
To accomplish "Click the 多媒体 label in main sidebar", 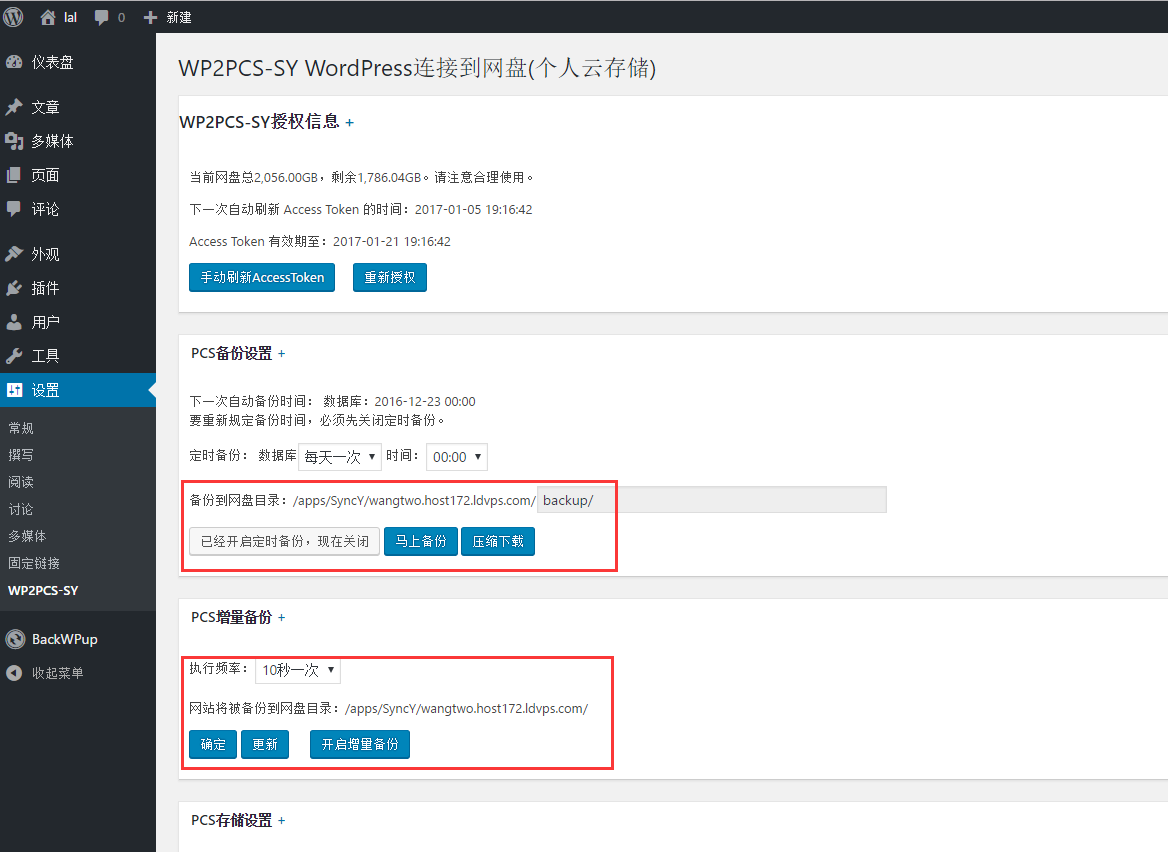I will pyautogui.click(x=52, y=141).
